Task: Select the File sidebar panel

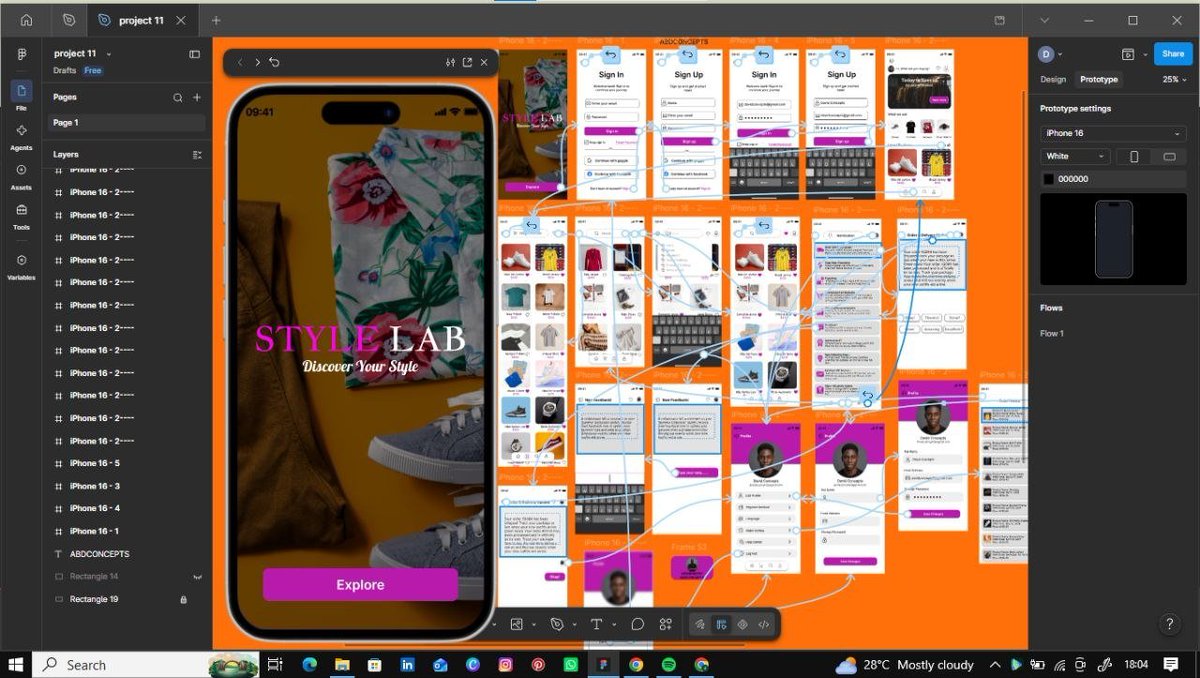Action: tap(21, 94)
